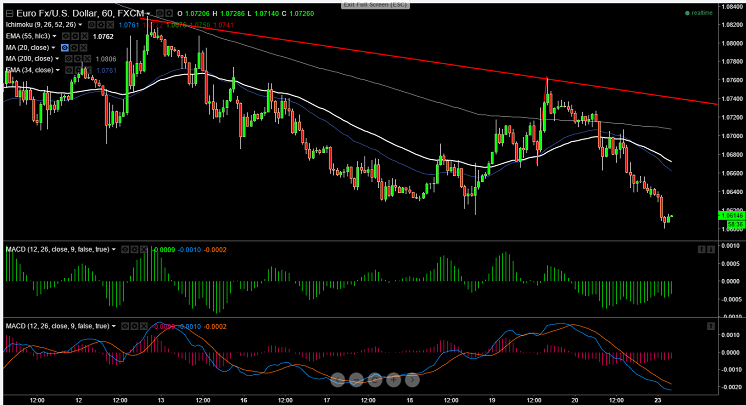Click the 1.07600 price scale label
Viewport: 746px width, 405px height.
[733, 80]
